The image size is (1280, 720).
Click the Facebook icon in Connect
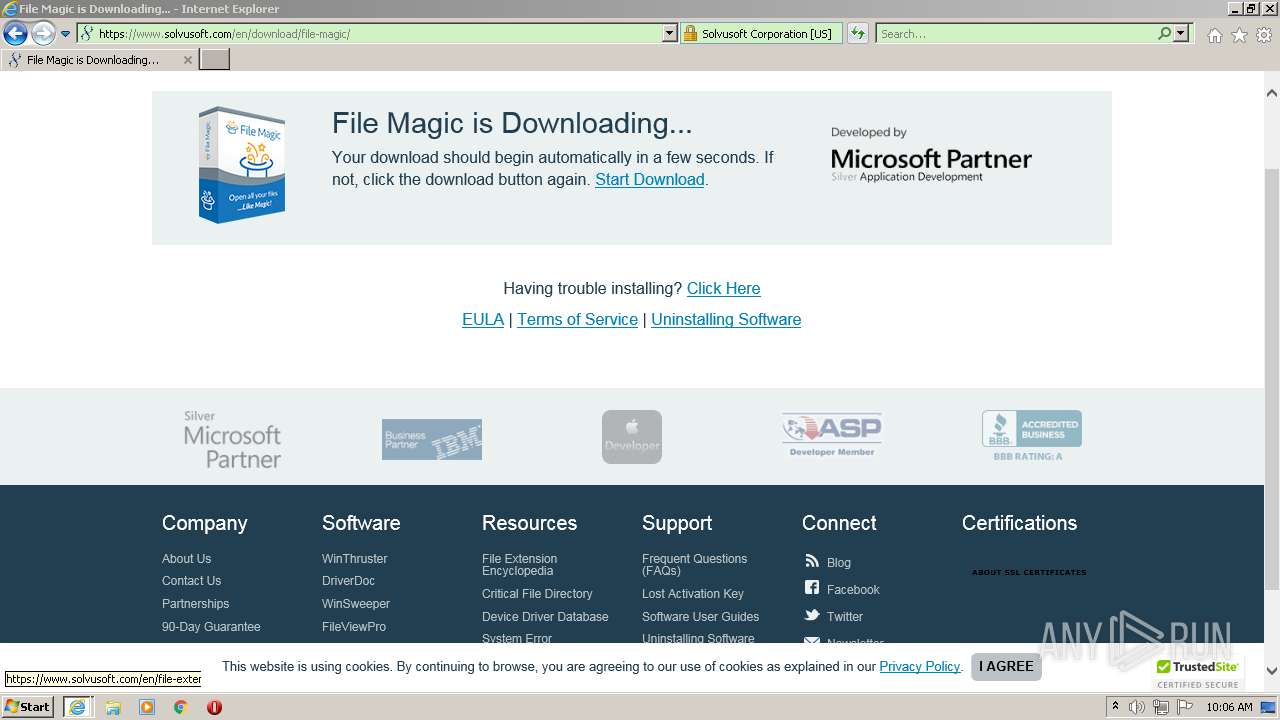coord(811,588)
